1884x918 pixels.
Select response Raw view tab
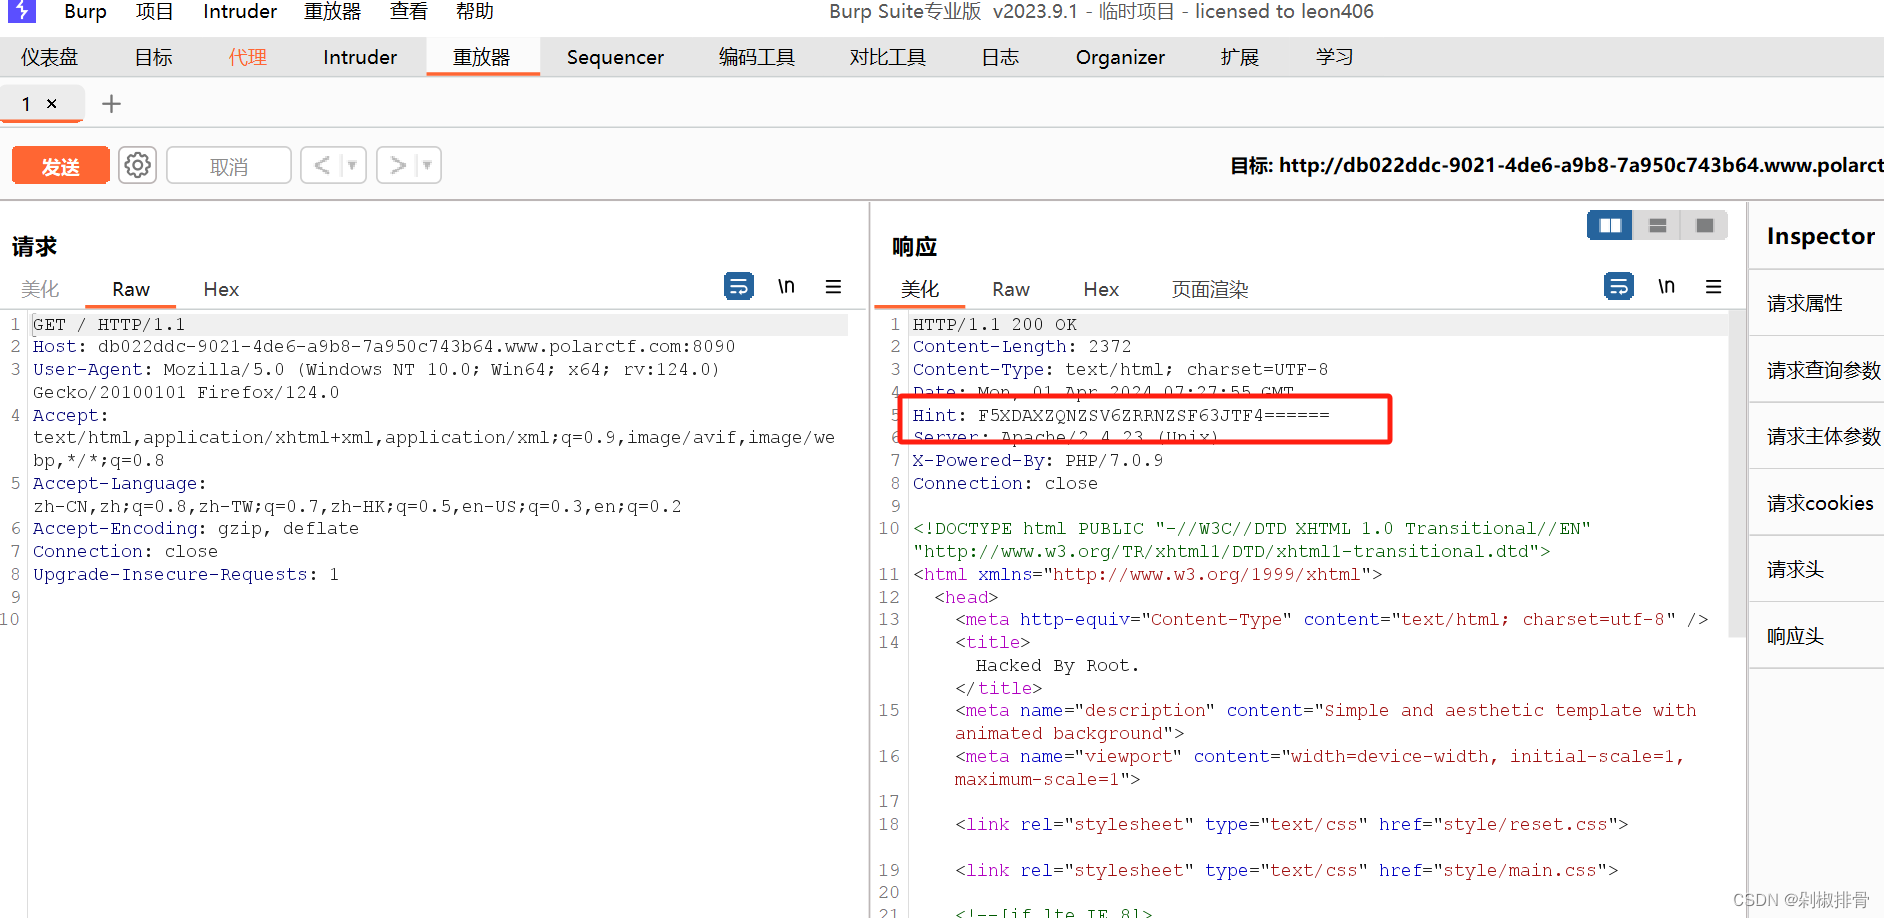[x=1011, y=289]
